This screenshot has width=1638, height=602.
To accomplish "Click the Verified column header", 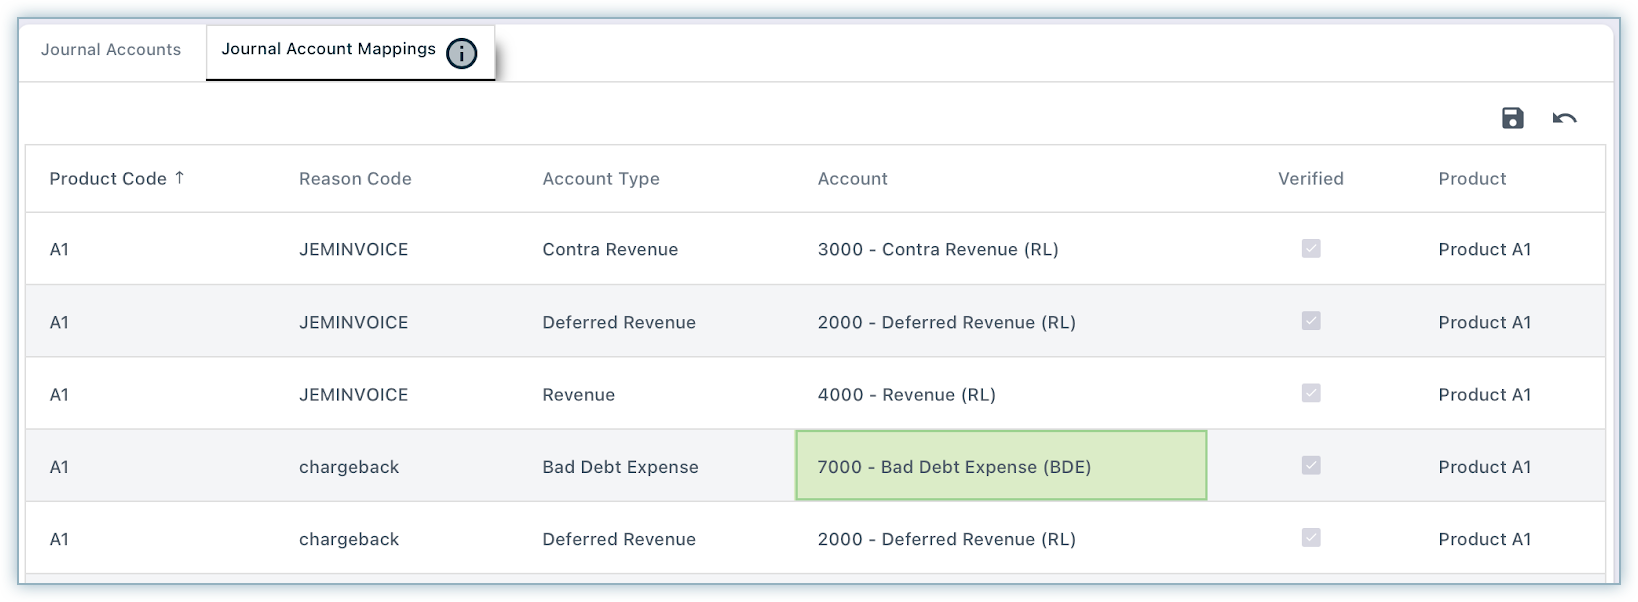I will [x=1310, y=179].
